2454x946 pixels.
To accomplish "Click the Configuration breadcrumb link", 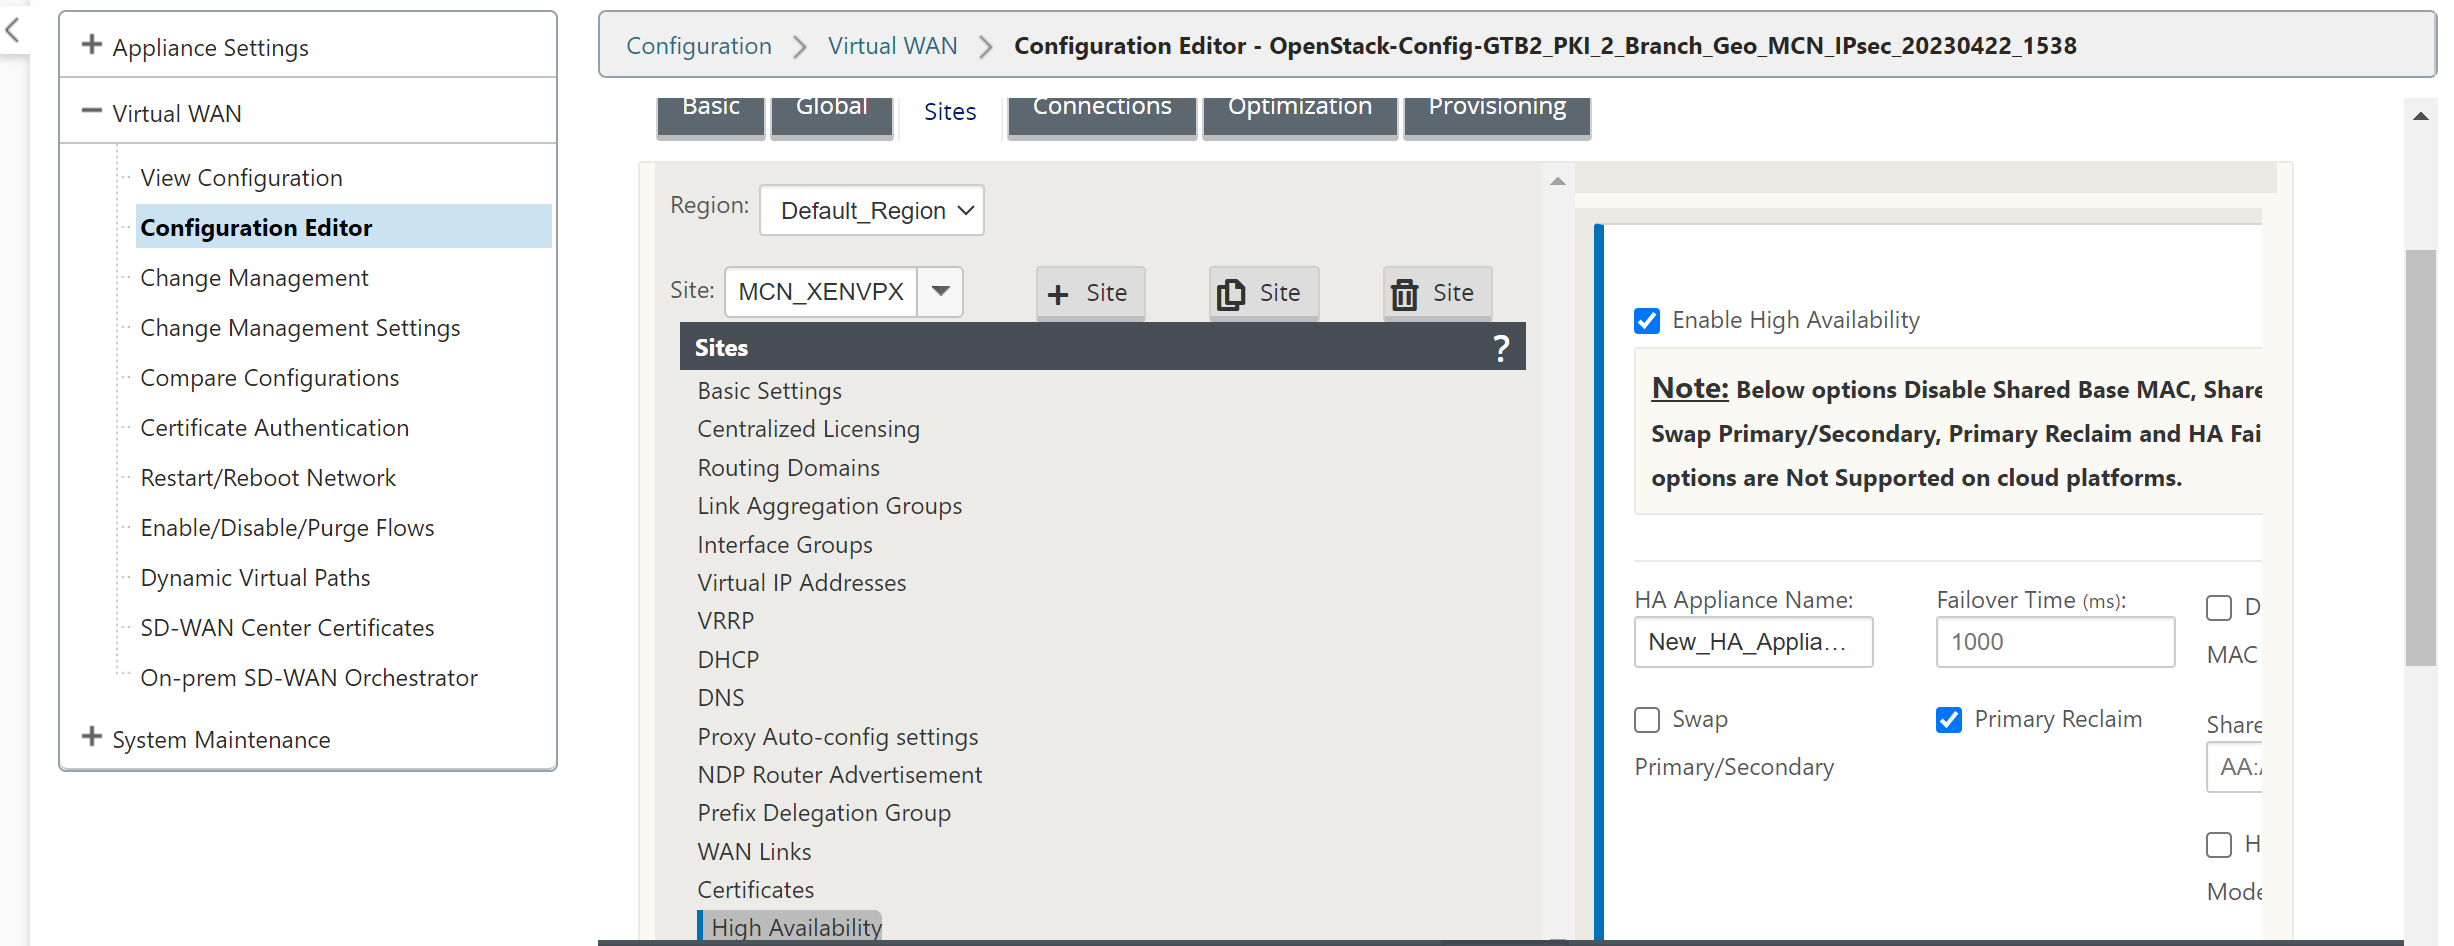I will tap(699, 46).
